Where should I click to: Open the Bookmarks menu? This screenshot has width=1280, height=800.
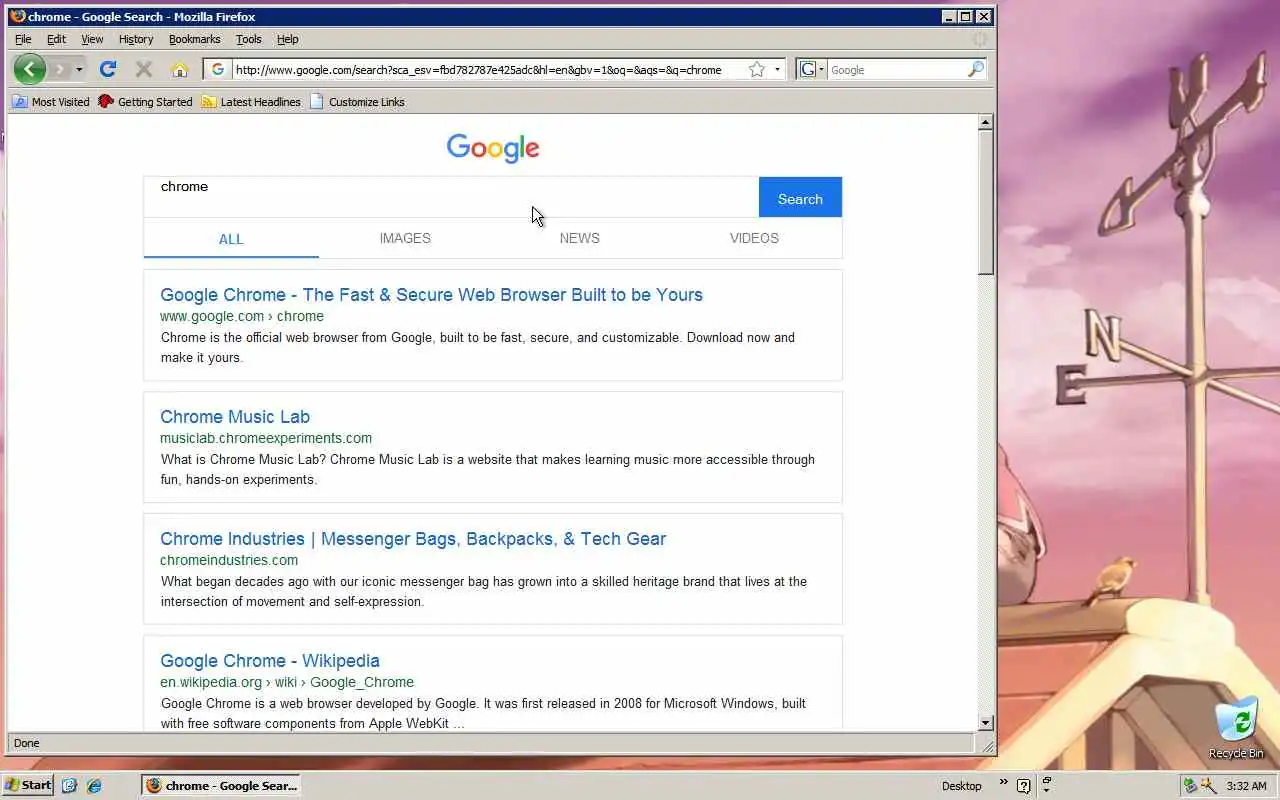point(194,39)
